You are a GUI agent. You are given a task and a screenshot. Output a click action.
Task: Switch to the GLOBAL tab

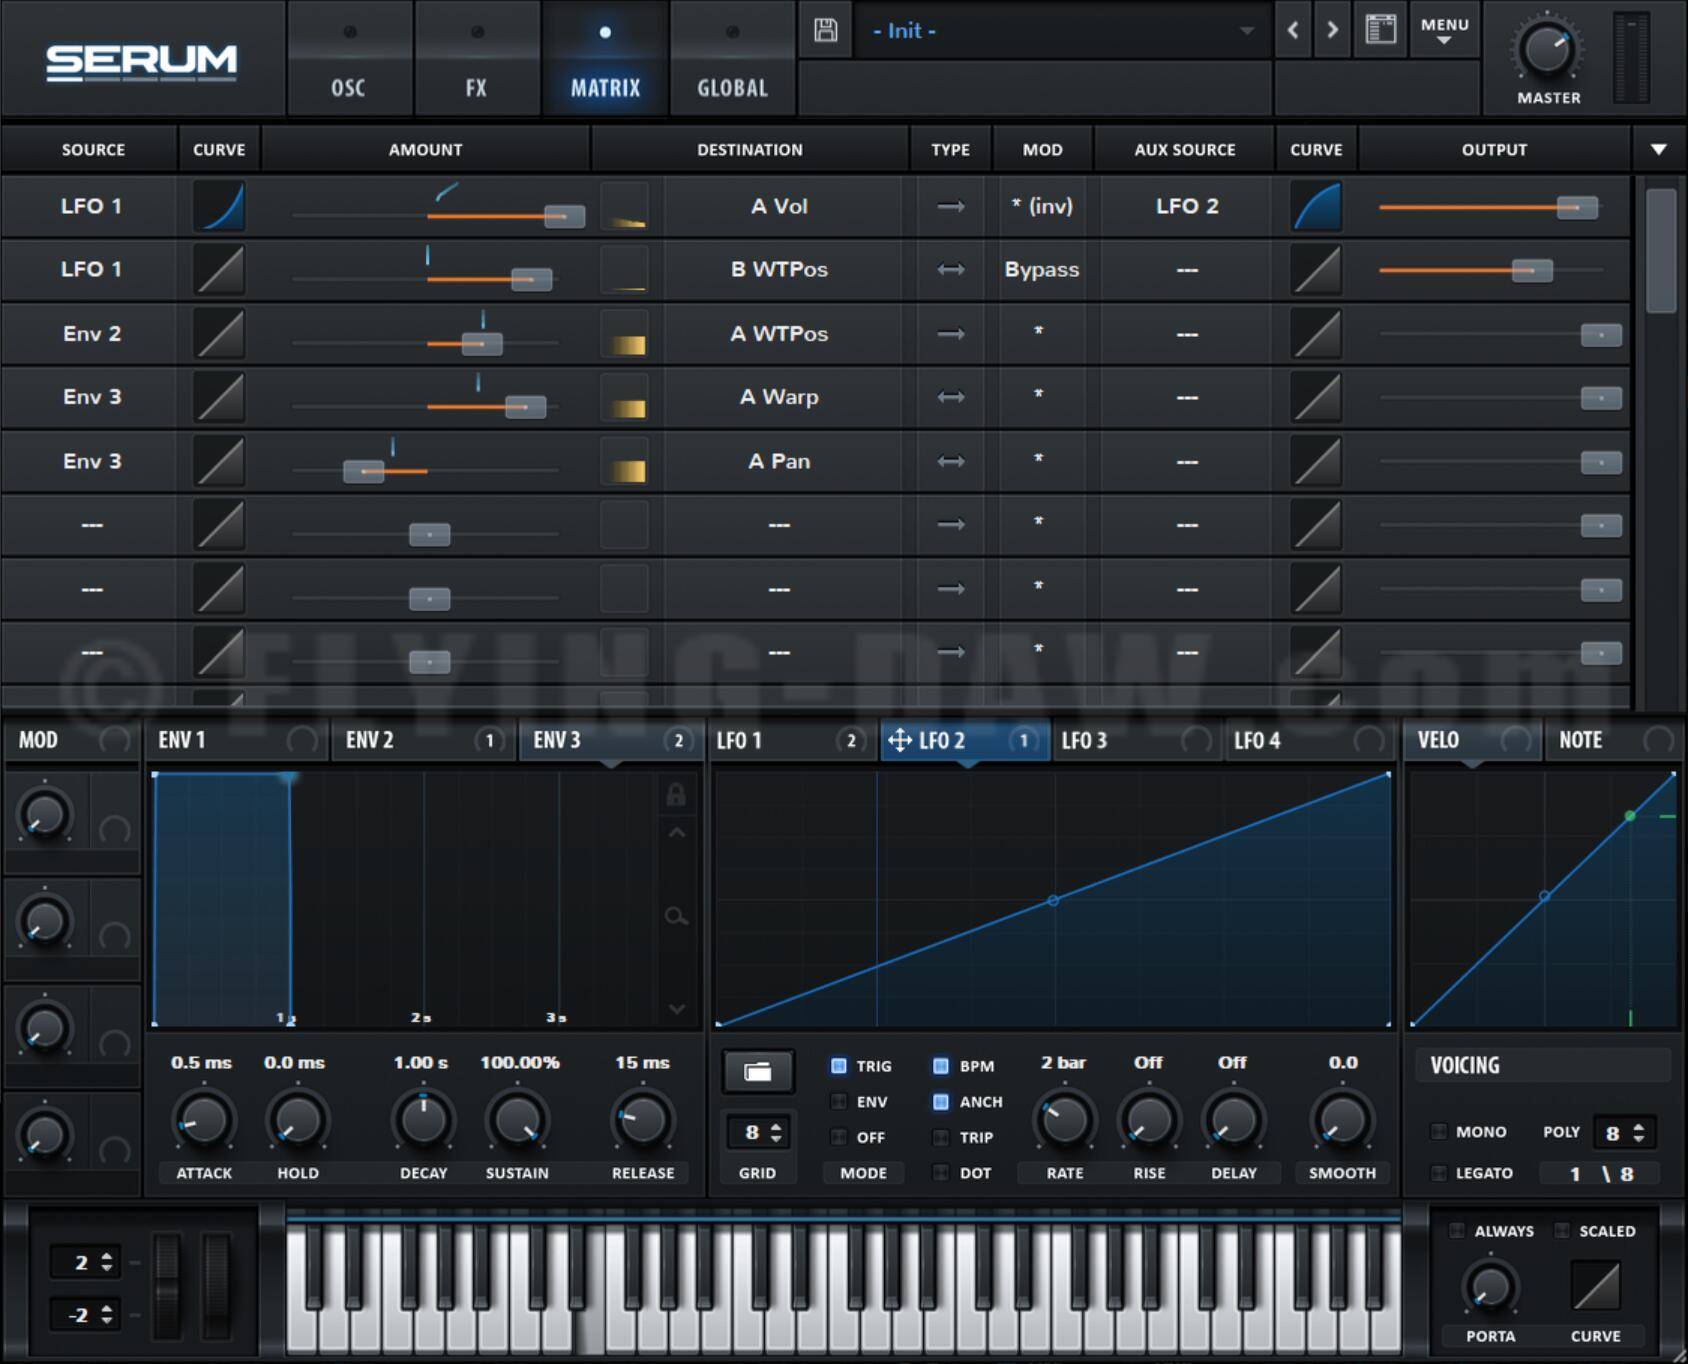click(732, 60)
